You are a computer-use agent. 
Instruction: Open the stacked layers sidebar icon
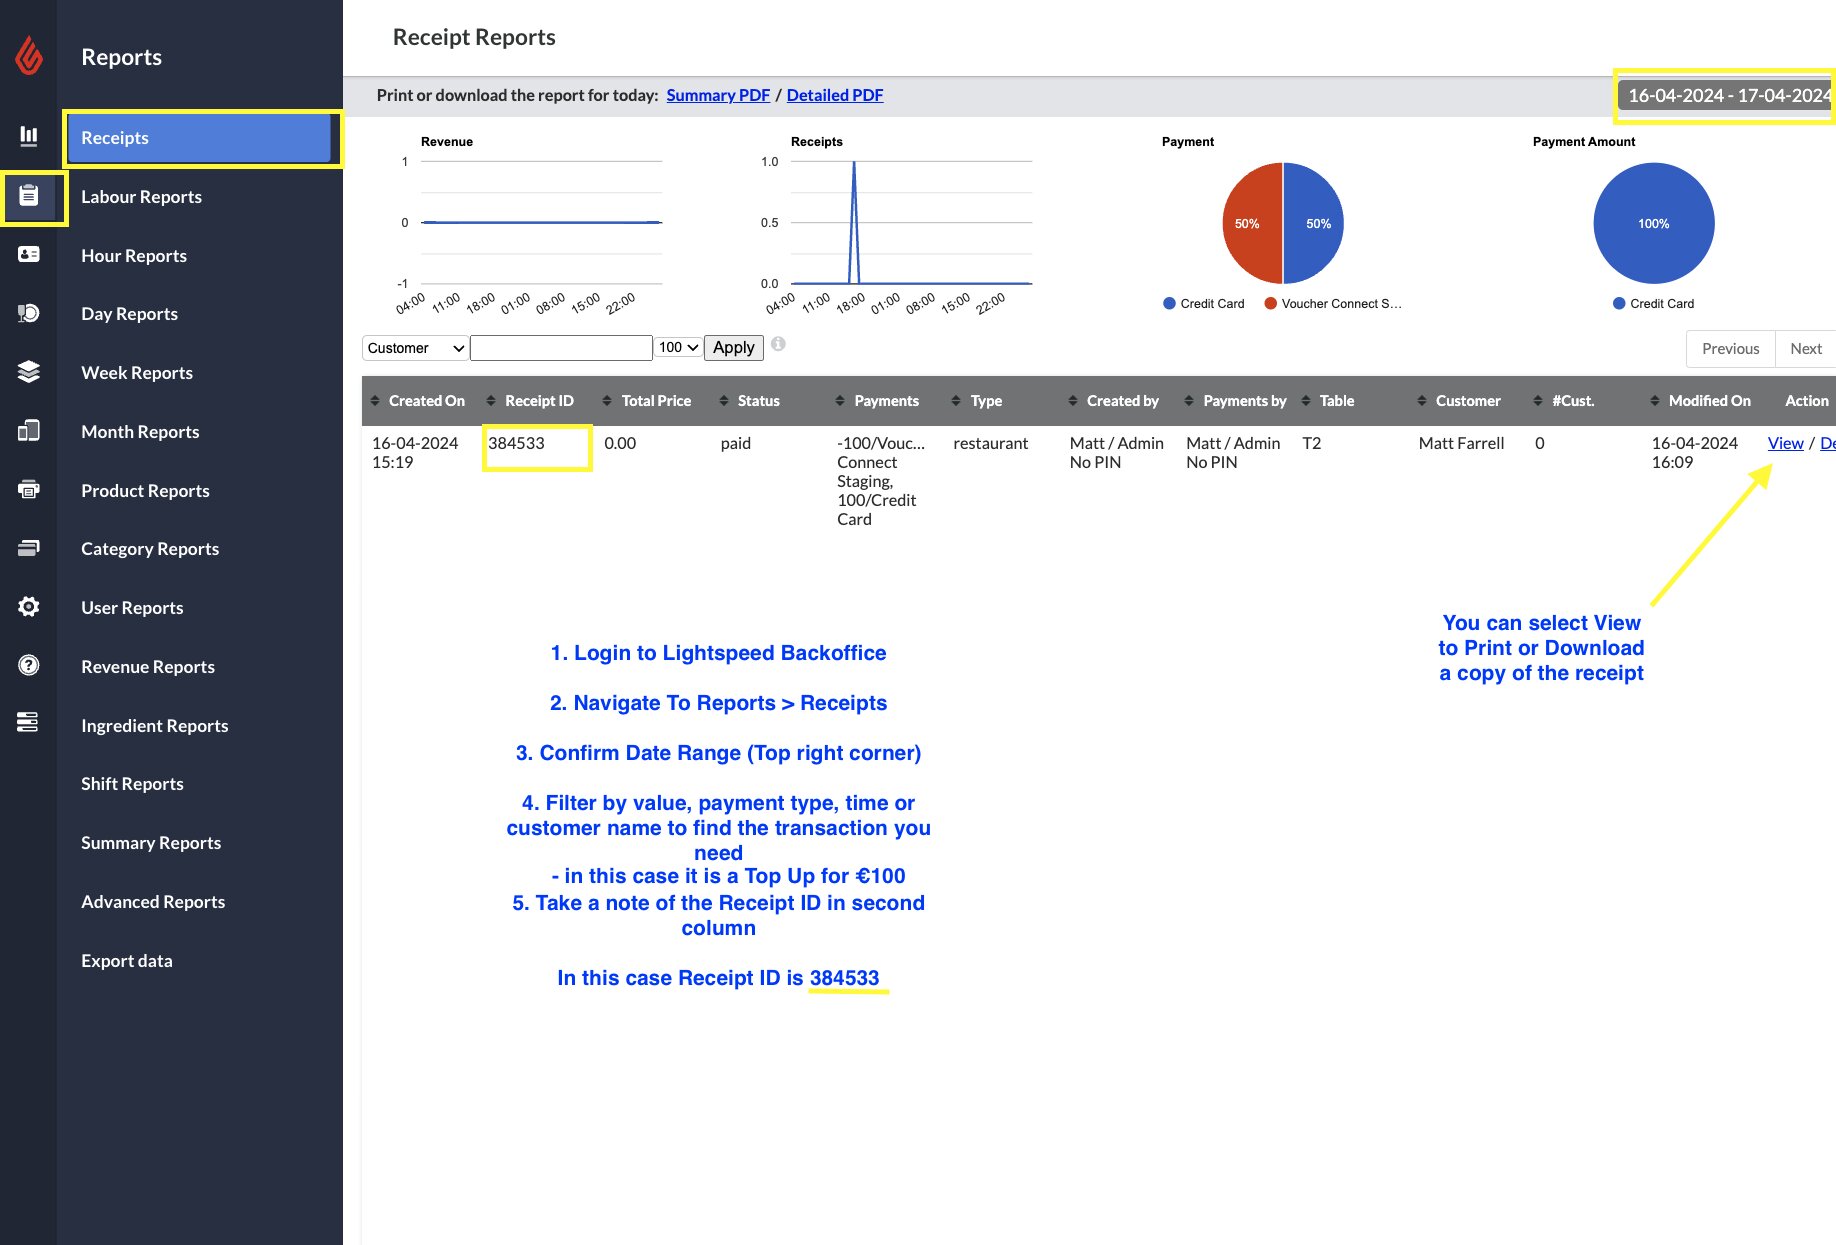[29, 372]
